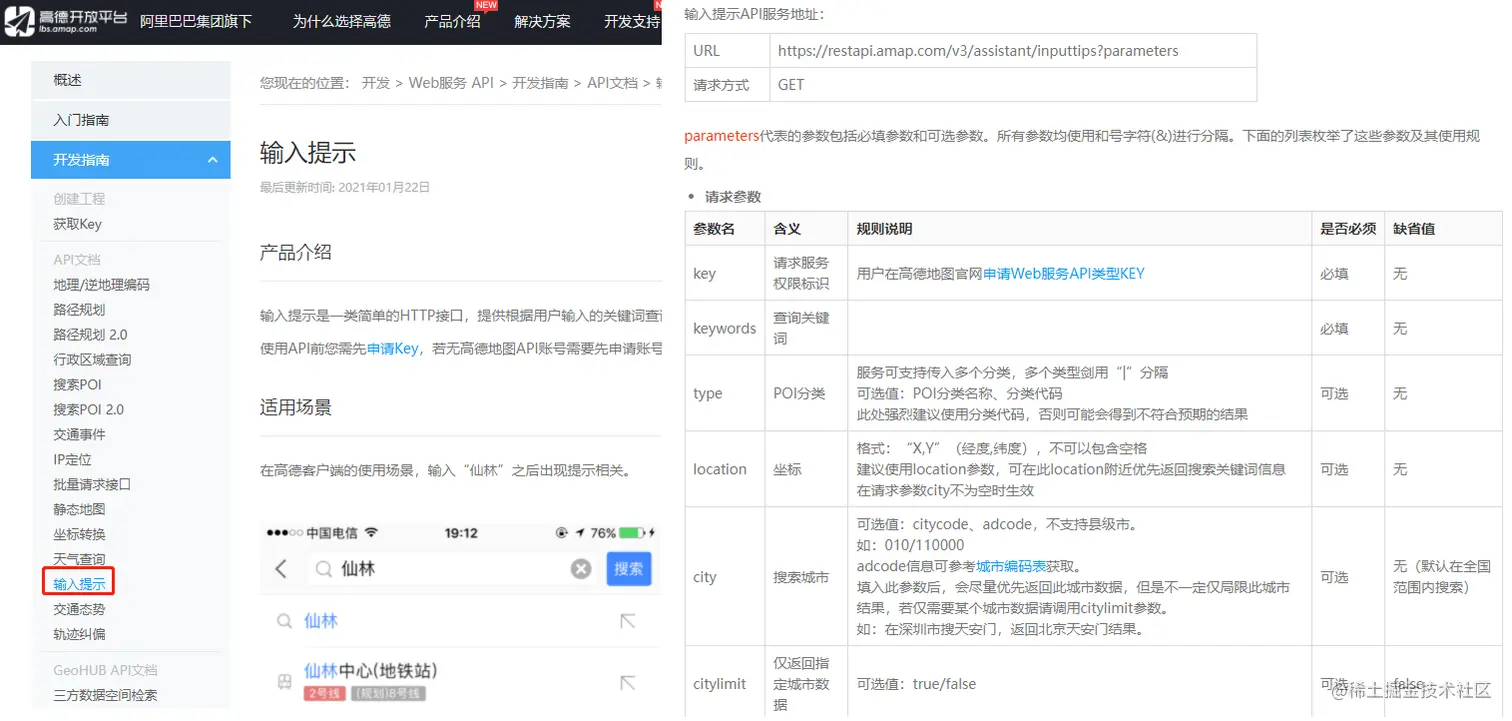The image size is (1512, 721).
Task: Open 产品介绍 in the top navigation
Action: tap(452, 21)
